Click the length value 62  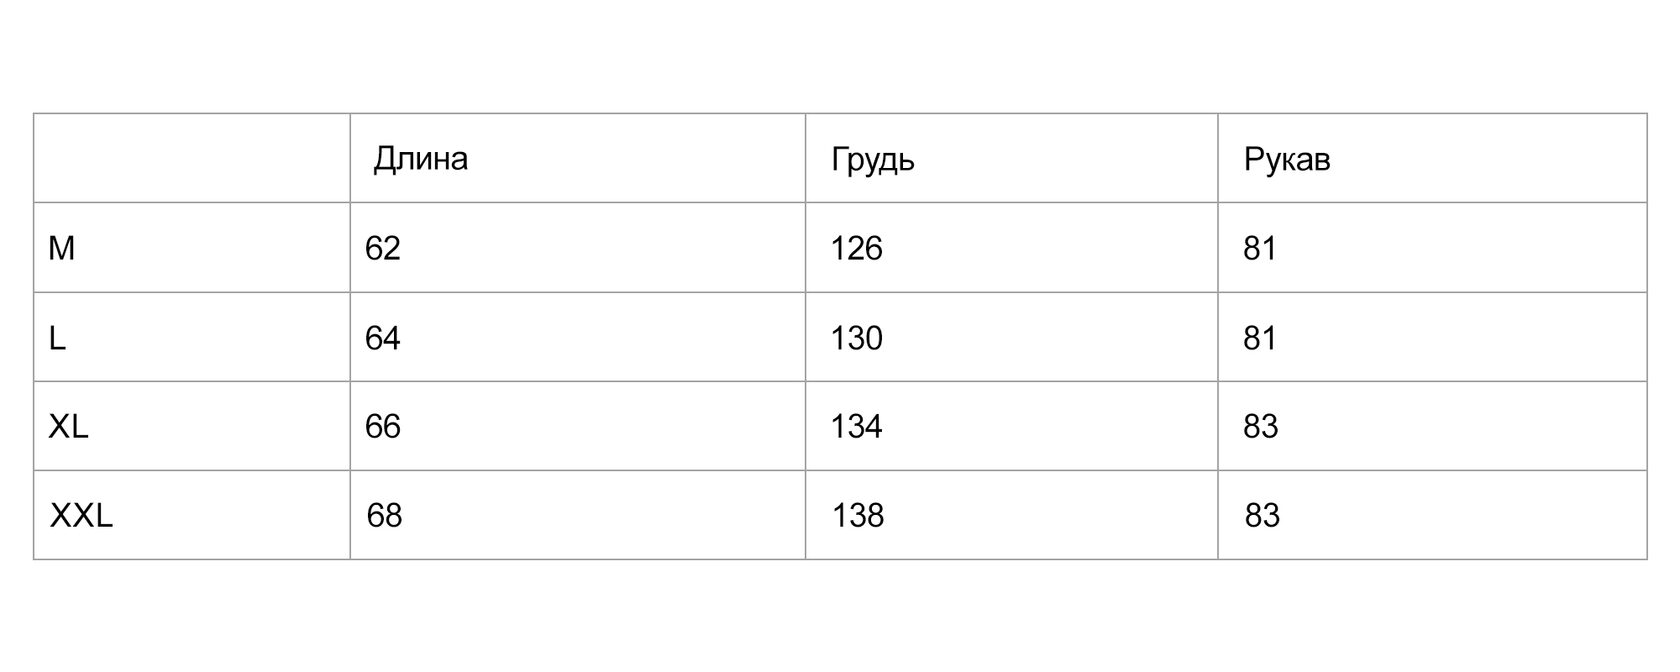(x=382, y=248)
